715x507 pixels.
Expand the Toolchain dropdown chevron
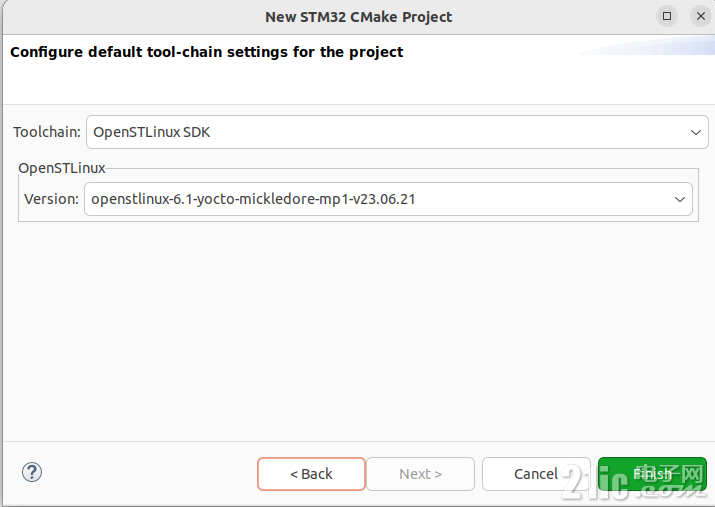point(695,132)
